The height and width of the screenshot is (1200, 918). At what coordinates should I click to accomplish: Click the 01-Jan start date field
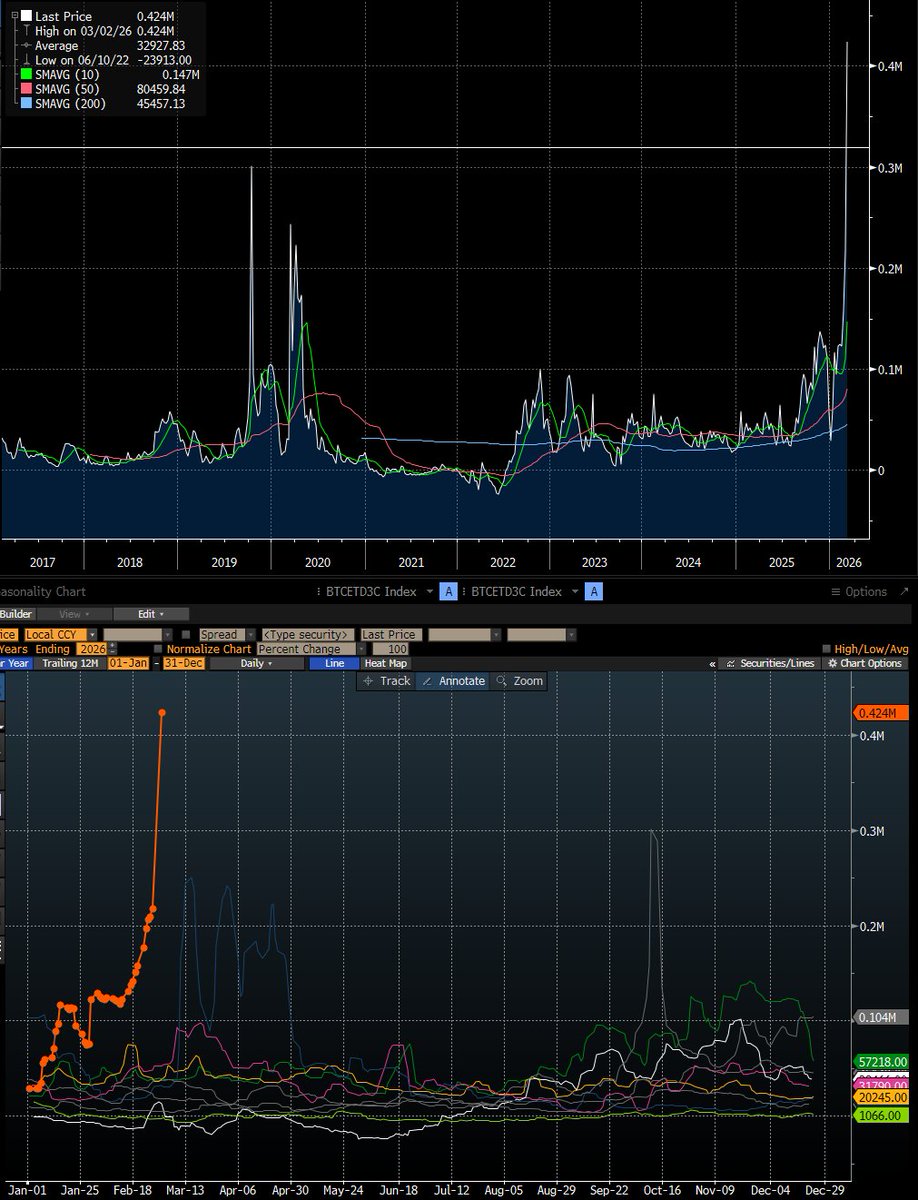coord(128,663)
